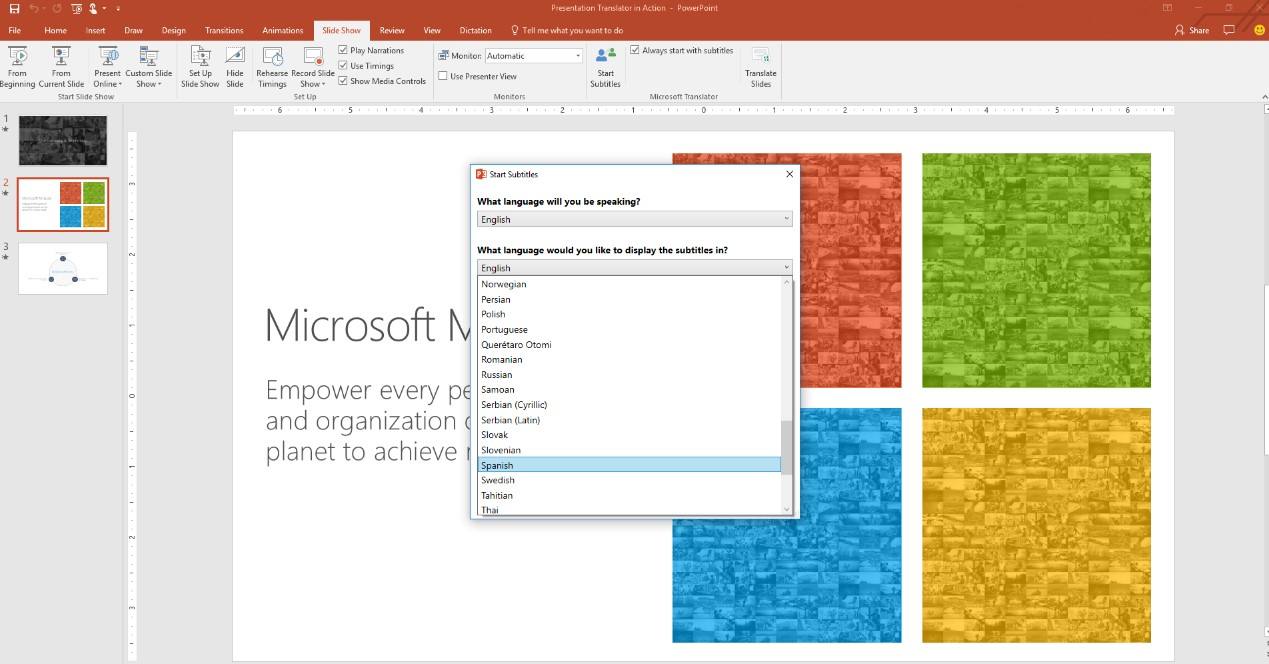Click the Start Subtitles icon
The width and height of the screenshot is (1269, 664).
click(604, 66)
